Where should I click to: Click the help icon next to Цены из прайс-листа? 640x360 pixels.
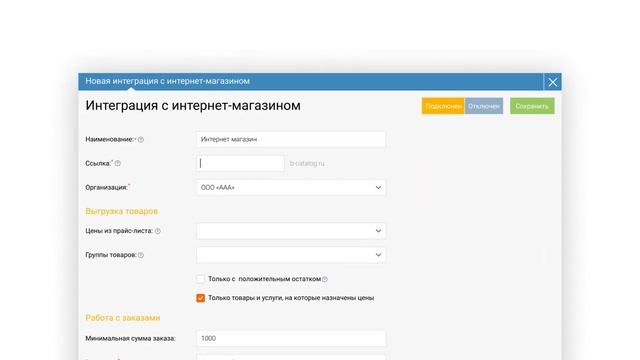click(x=158, y=231)
